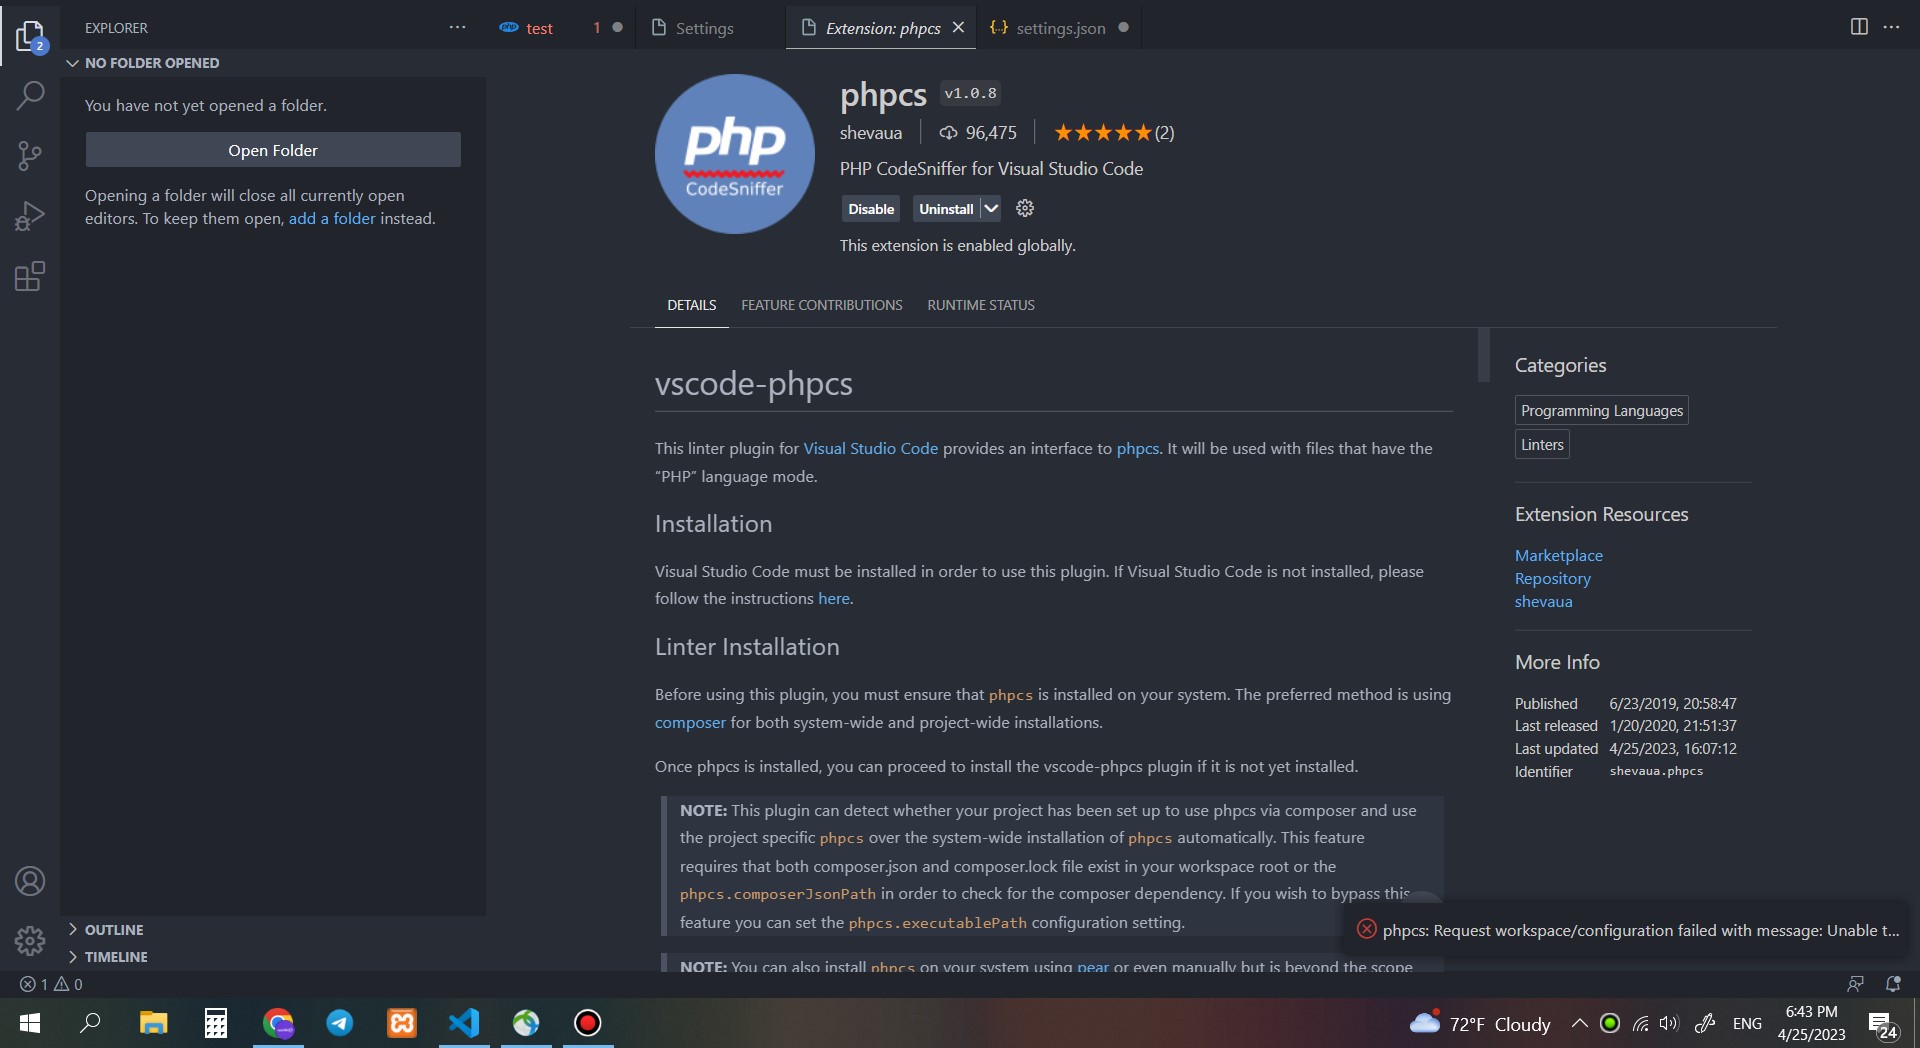Click the details pane scrollbar
Viewport: 1920px width, 1048px height.
click(x=1484, y=355)
